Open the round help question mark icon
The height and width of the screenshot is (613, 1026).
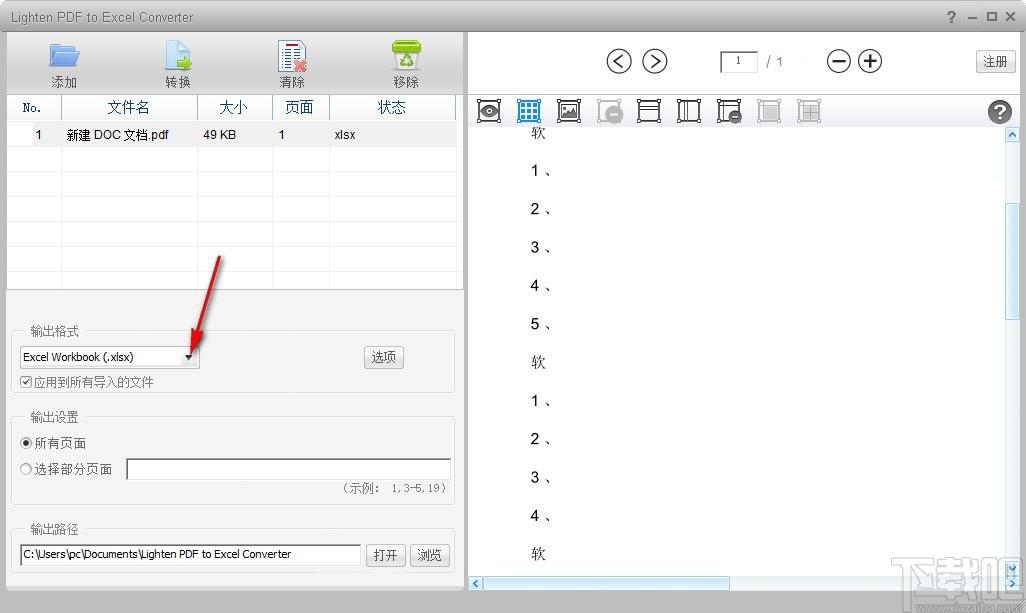[999, 112]
